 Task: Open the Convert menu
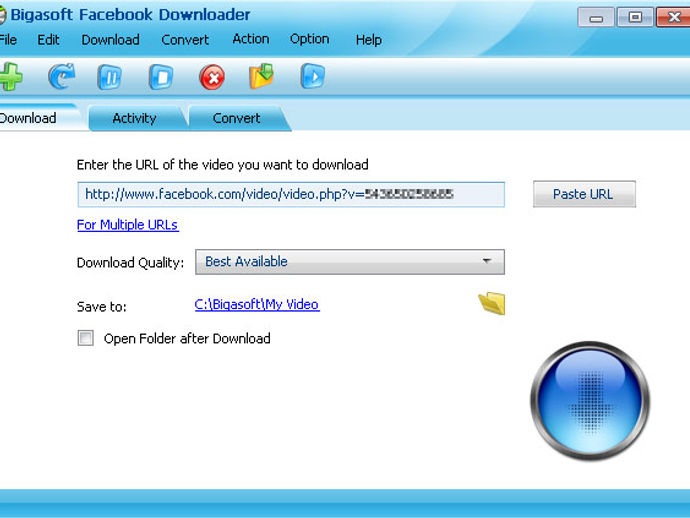[x=185, y=40]
